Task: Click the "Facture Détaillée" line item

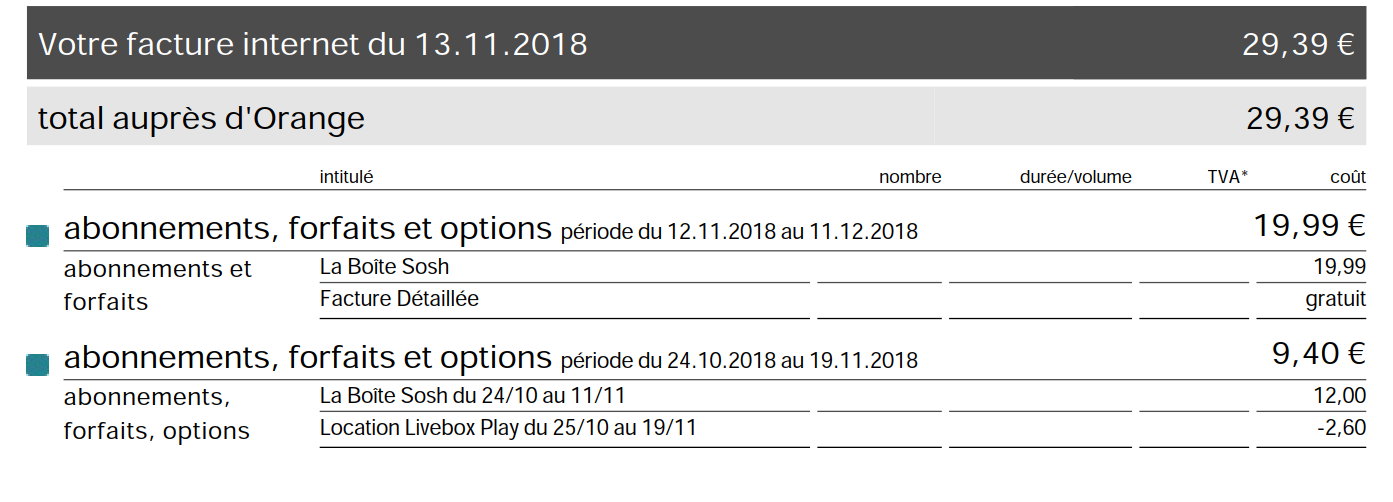Action: 399,299
